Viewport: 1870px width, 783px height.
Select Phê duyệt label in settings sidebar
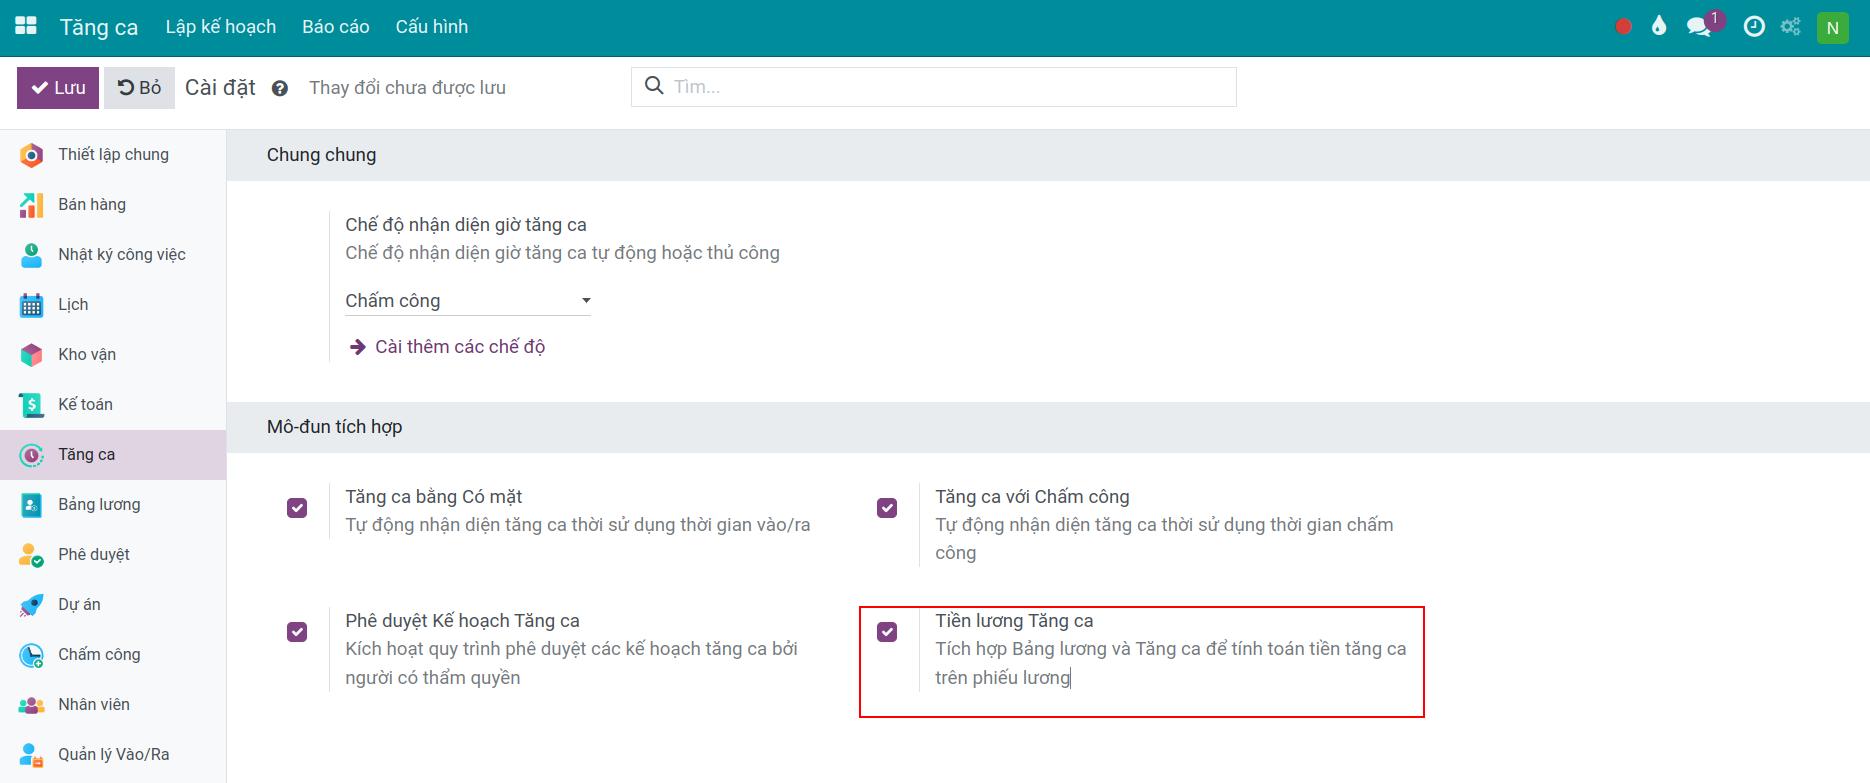94,555
